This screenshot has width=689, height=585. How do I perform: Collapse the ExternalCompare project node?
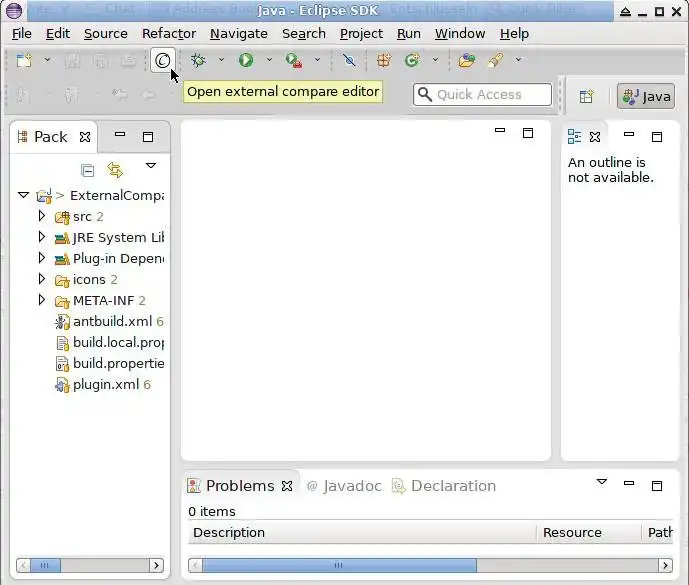point(23,195)
